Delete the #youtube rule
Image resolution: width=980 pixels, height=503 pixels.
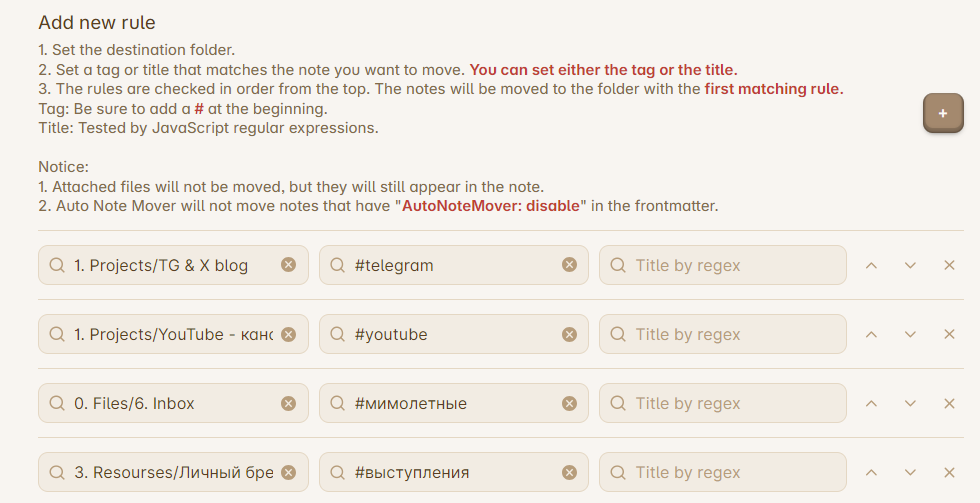pyautogui.click(x=949, y=334)
